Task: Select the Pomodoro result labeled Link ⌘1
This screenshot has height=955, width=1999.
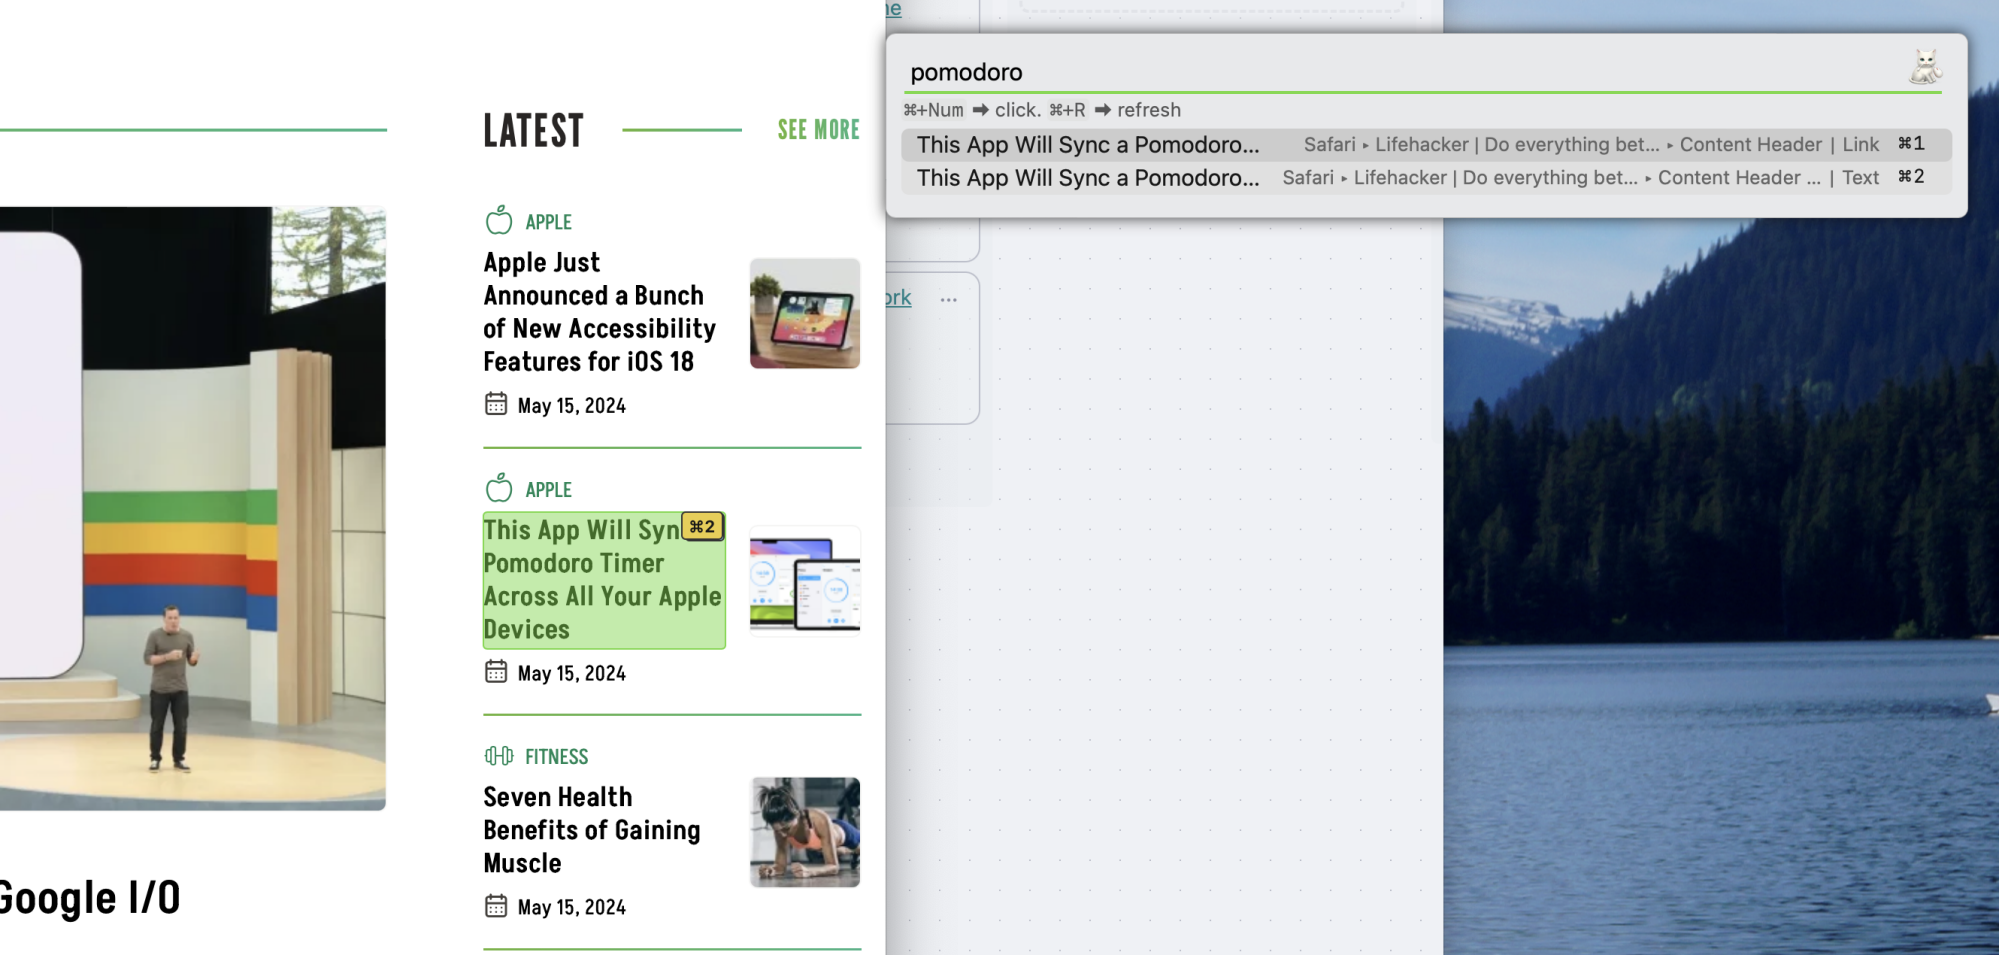Action: coord(1426,145)
